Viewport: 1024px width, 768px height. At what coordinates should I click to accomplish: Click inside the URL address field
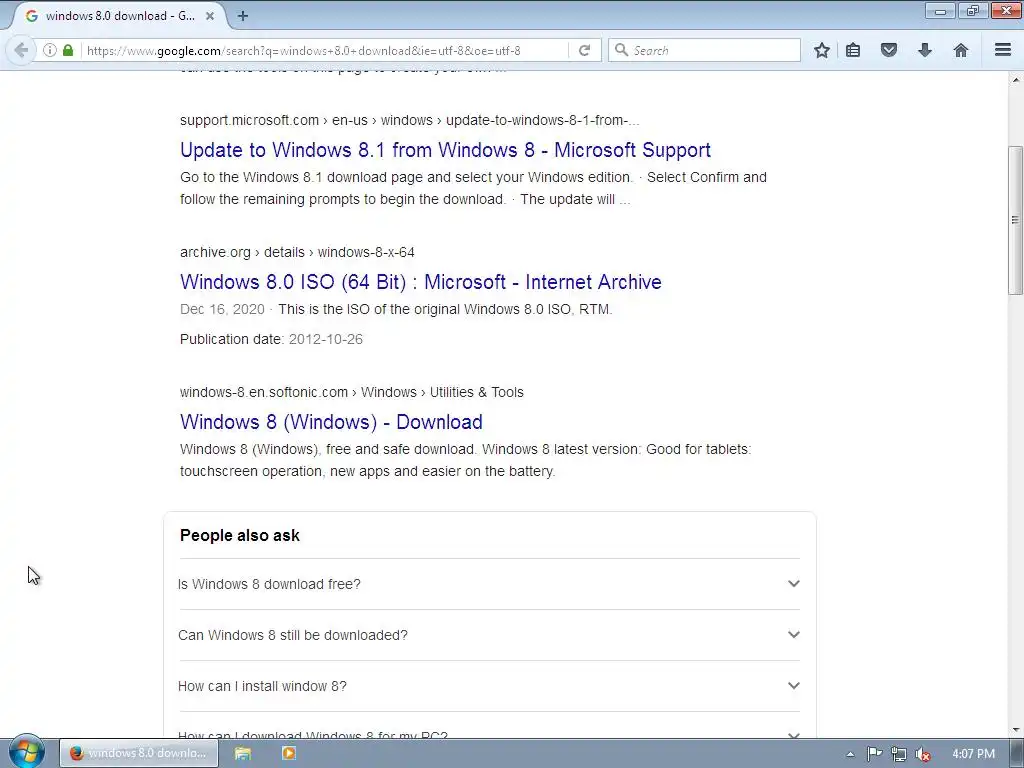pos(323,50)
